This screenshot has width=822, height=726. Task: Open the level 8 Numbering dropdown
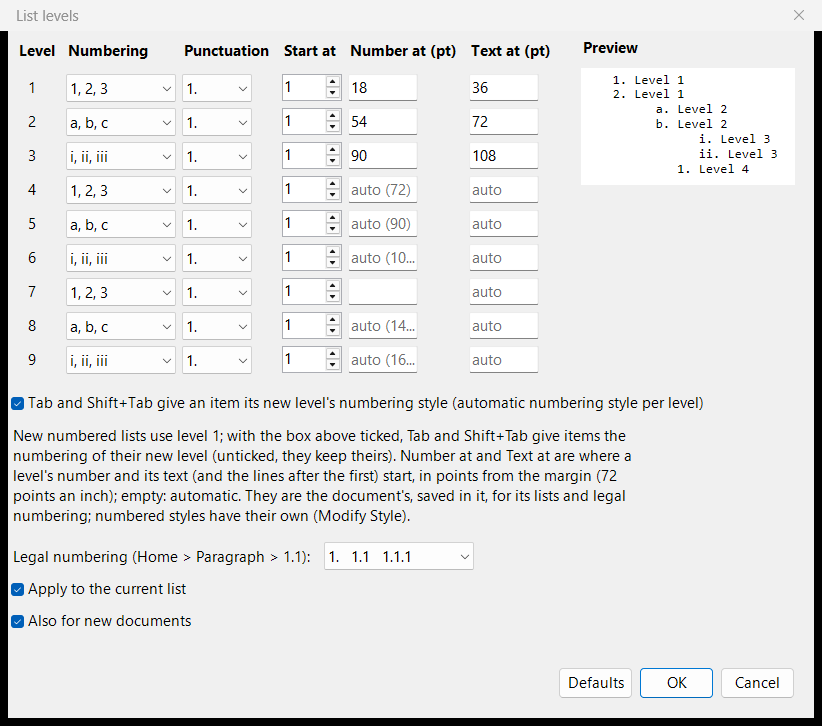(x=121, y=327)
